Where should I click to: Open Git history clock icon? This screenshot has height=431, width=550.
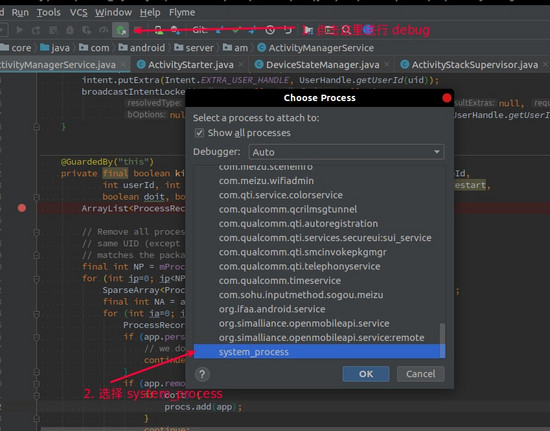point(270,30)
